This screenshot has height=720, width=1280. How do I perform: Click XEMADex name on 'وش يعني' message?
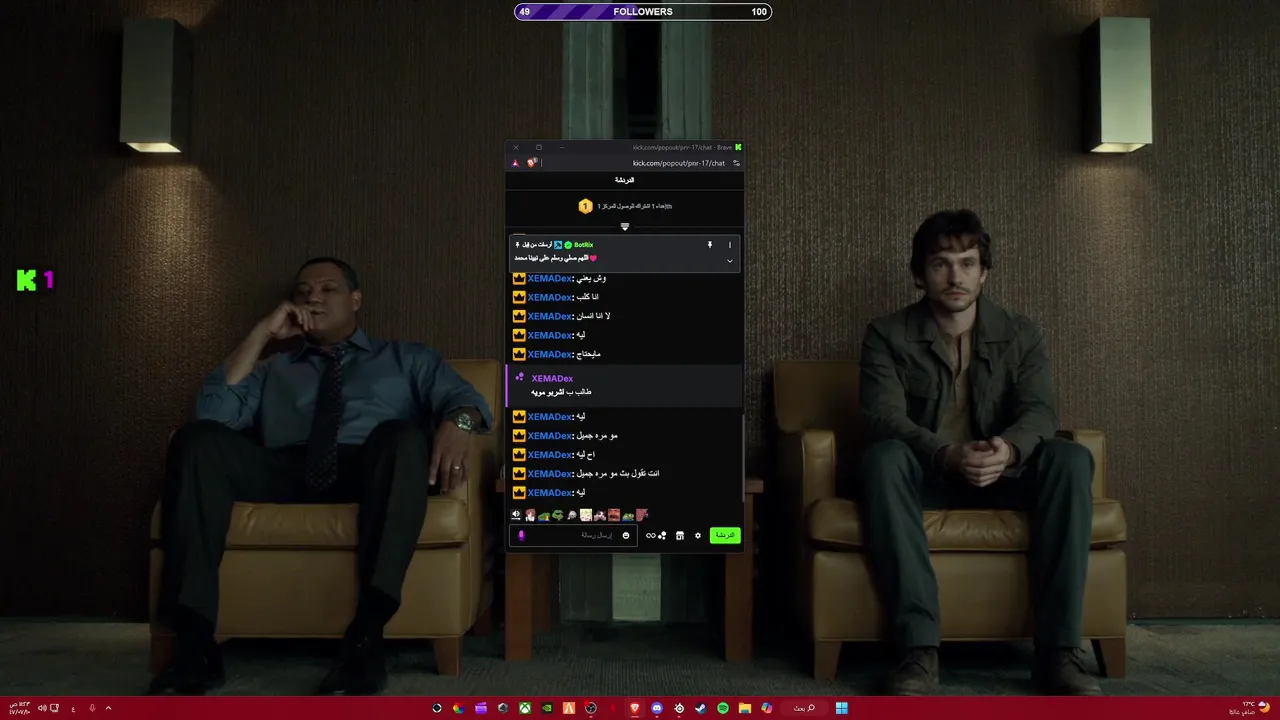tap(550, 278)
